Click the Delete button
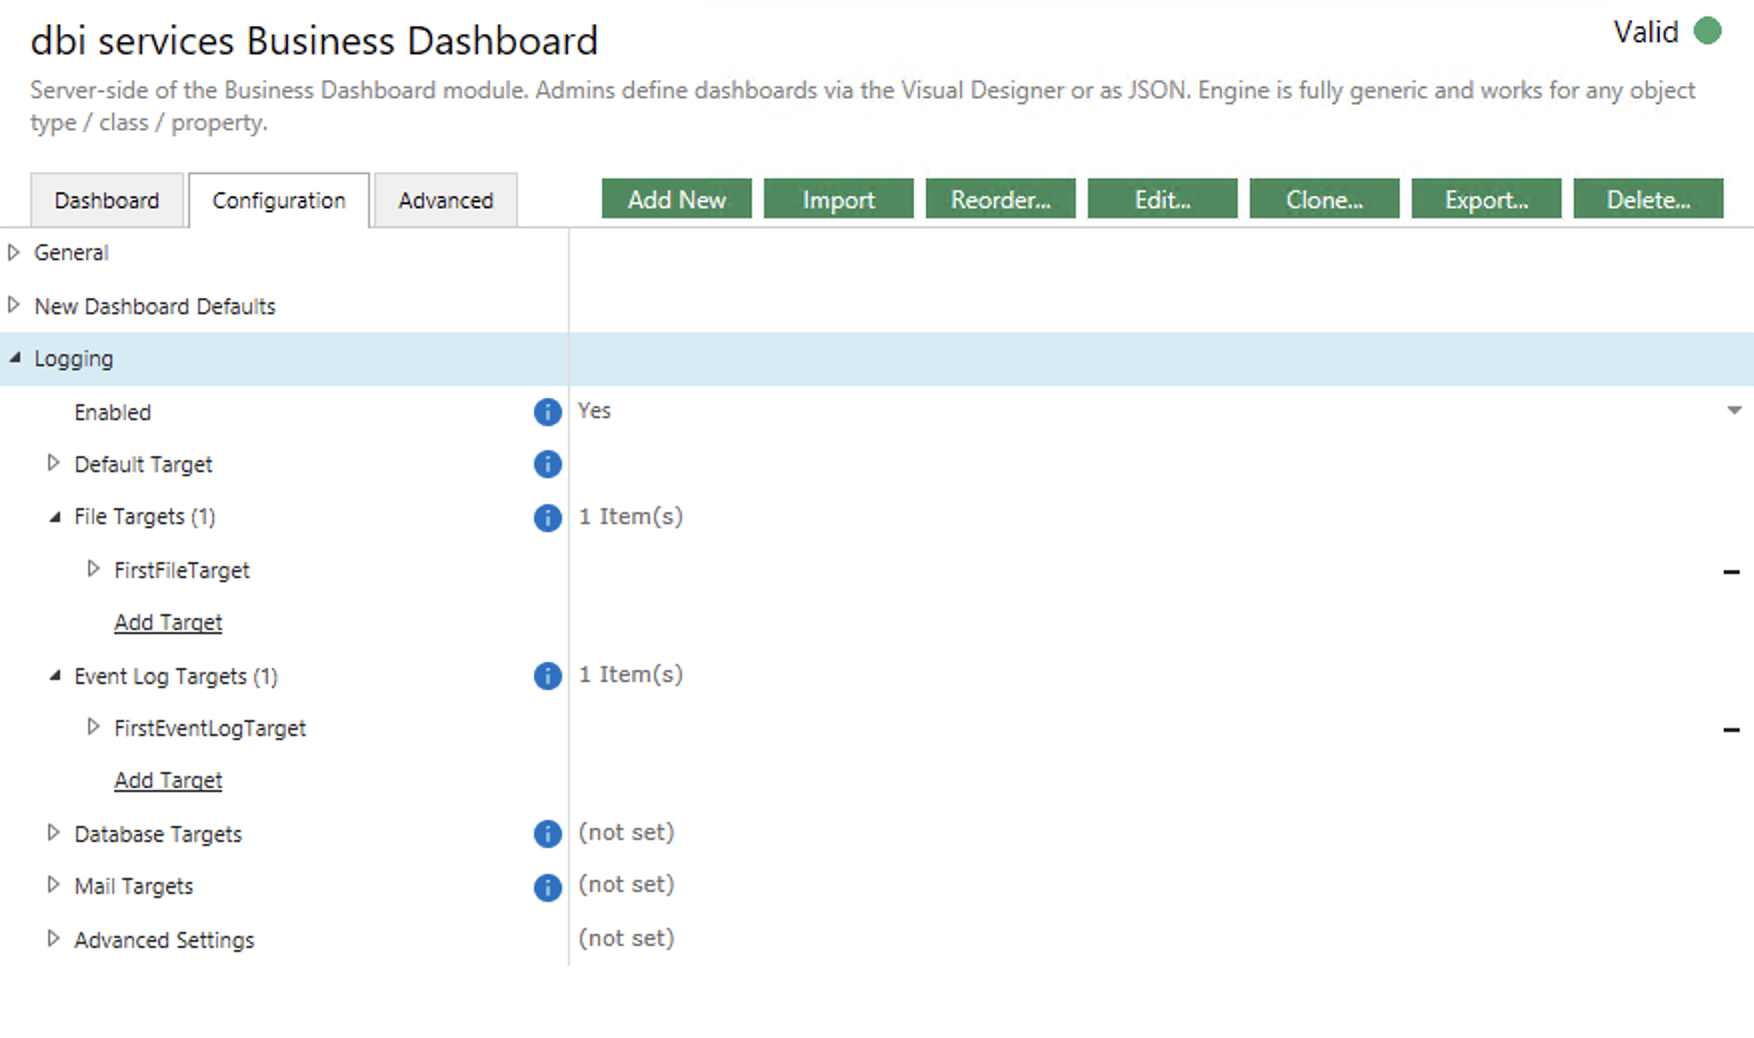The width and height of the screenshot is (1754, 1038). coord(1649,199)
